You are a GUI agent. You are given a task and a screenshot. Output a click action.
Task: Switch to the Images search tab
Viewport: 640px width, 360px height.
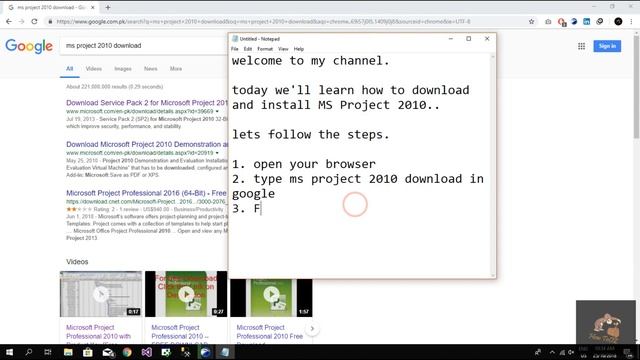(x=123, y=69)
